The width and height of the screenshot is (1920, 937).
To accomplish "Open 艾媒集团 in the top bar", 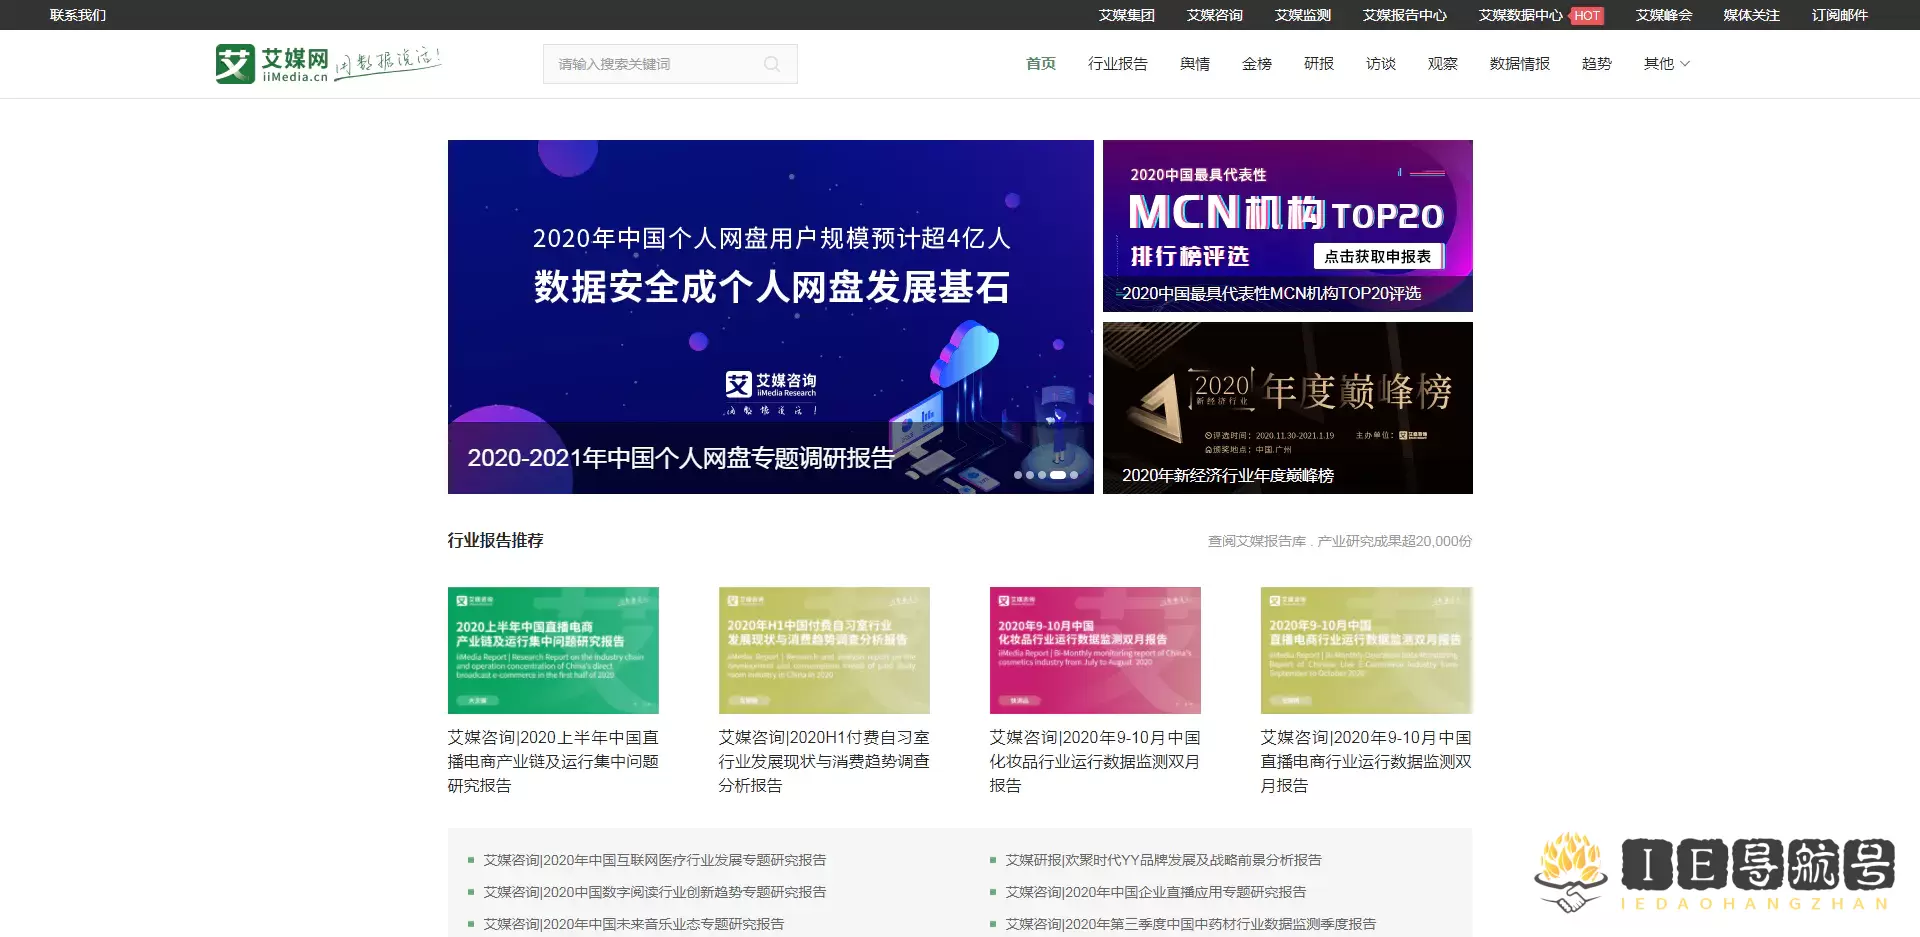I will [1127, 15].
